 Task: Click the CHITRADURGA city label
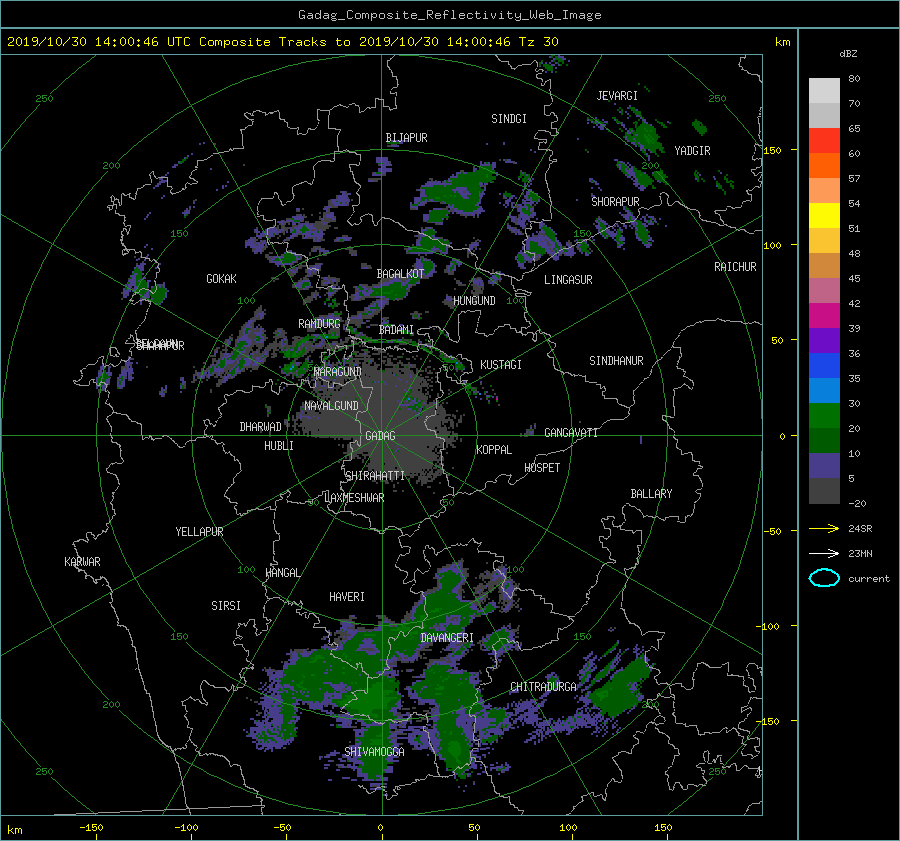[x=543, y=687]
